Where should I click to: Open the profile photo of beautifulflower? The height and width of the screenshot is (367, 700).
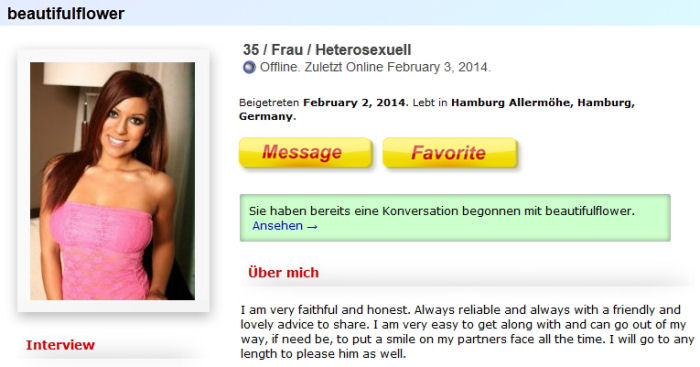click(x=112, y=181)
